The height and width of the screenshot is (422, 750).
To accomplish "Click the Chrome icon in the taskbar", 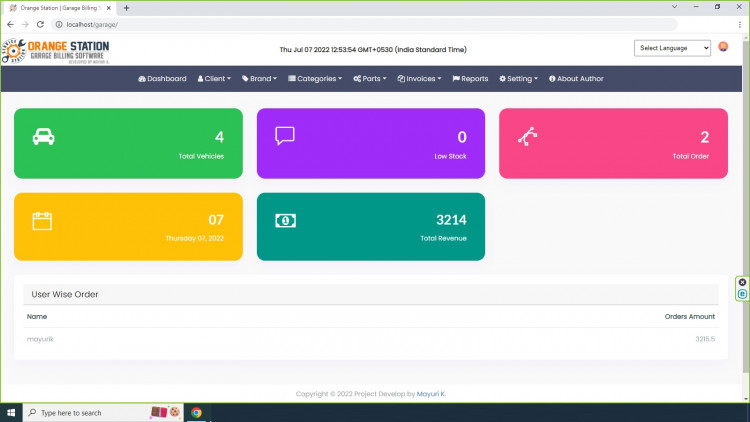I will pyautogui.click(x=197, y=412).
